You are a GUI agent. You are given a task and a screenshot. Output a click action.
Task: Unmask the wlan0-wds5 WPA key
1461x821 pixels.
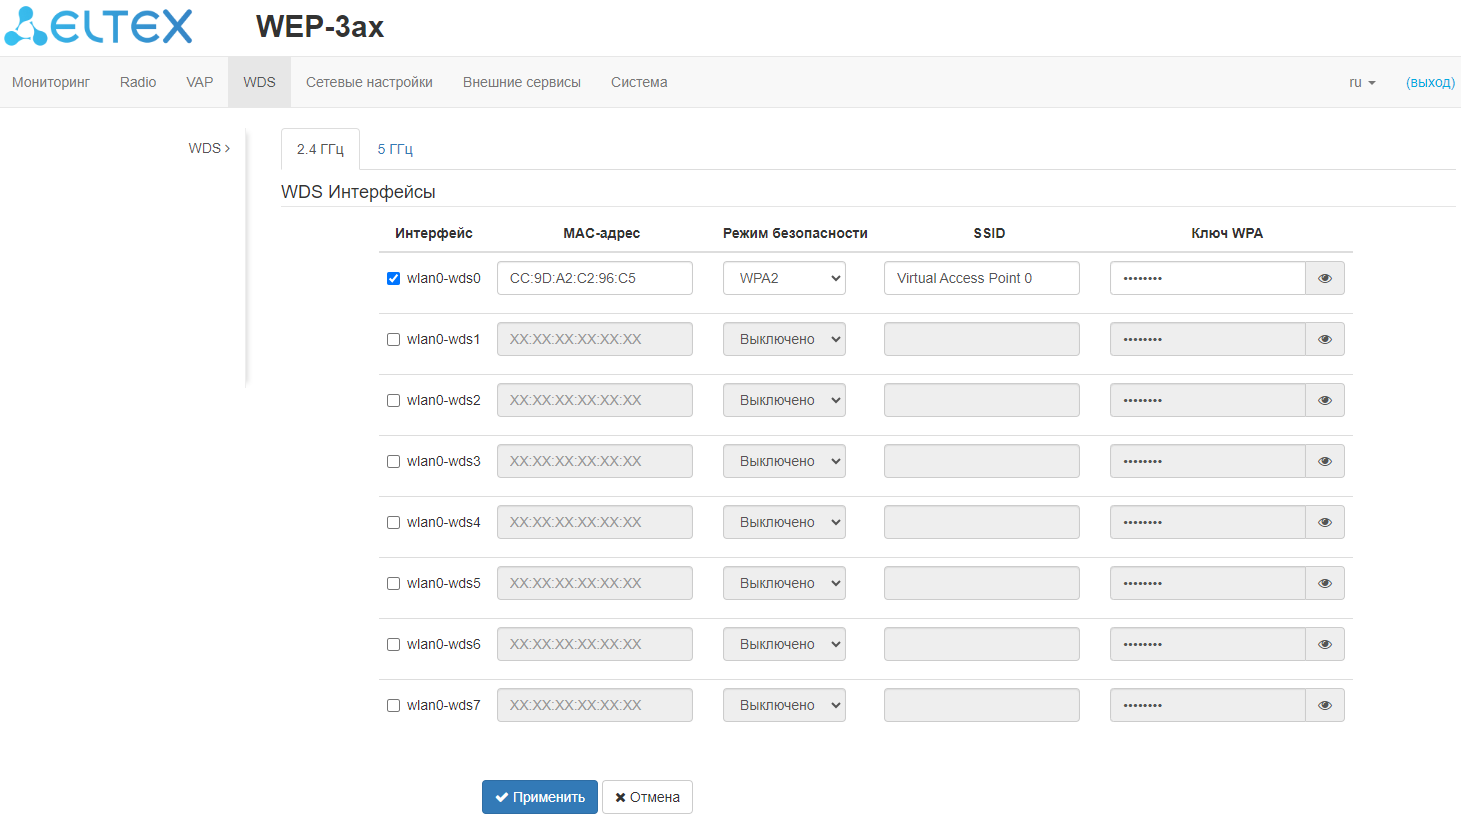(x=1324, y=583)
